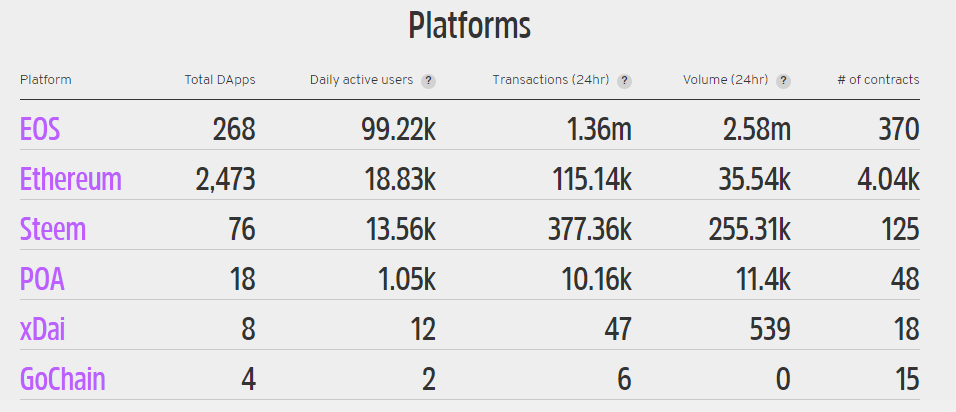Open the GoChain platform link
This screenshot has width=956, height=412.
[62, 379]
